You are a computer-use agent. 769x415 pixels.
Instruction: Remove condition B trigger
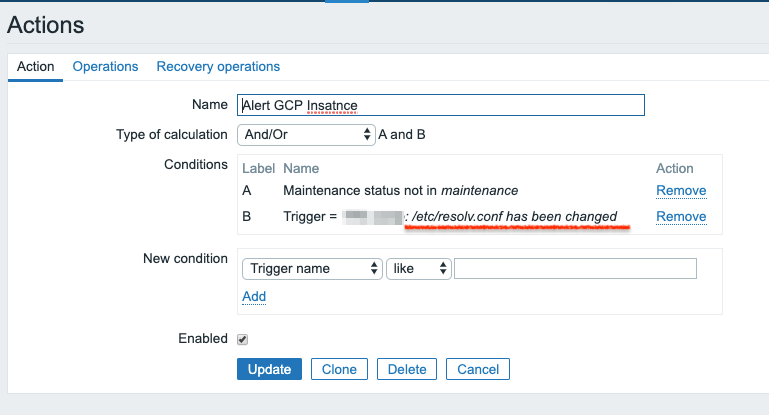tap(681, 217)
